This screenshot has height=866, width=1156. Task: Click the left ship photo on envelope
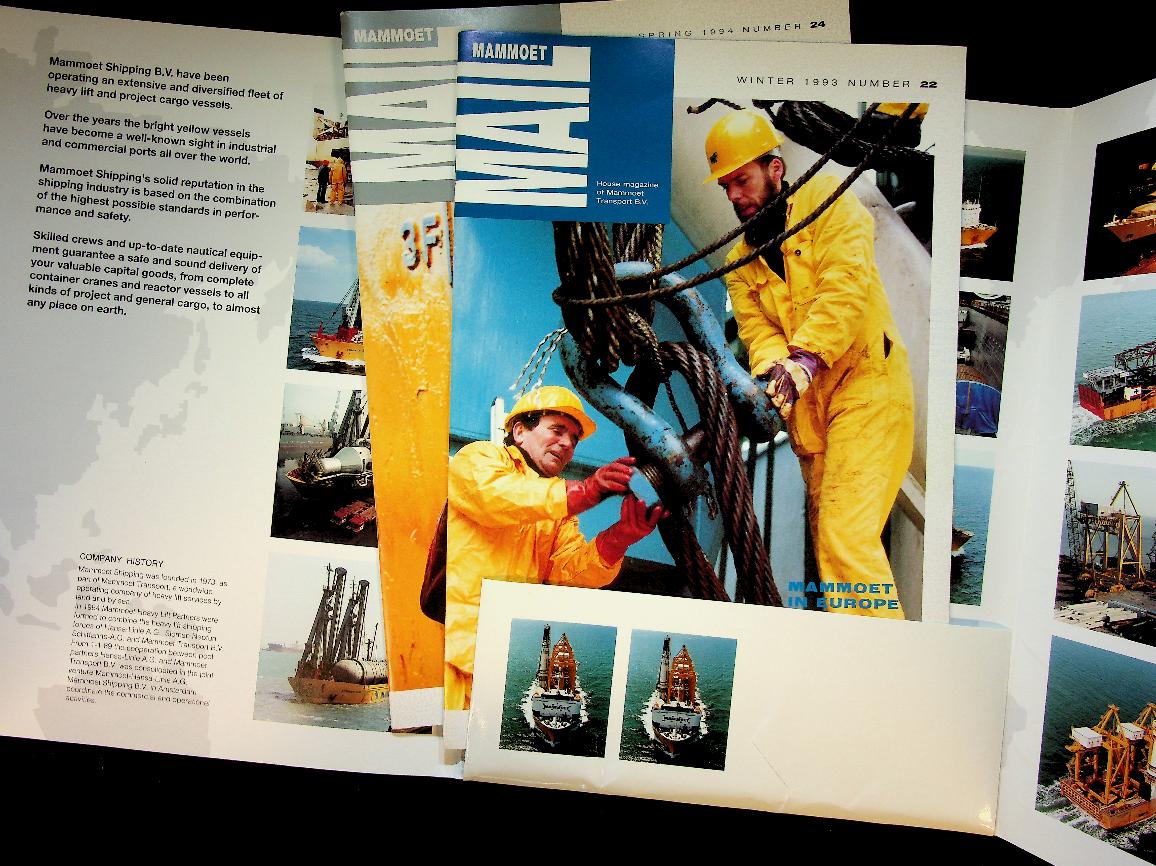(x=557, y=686)
